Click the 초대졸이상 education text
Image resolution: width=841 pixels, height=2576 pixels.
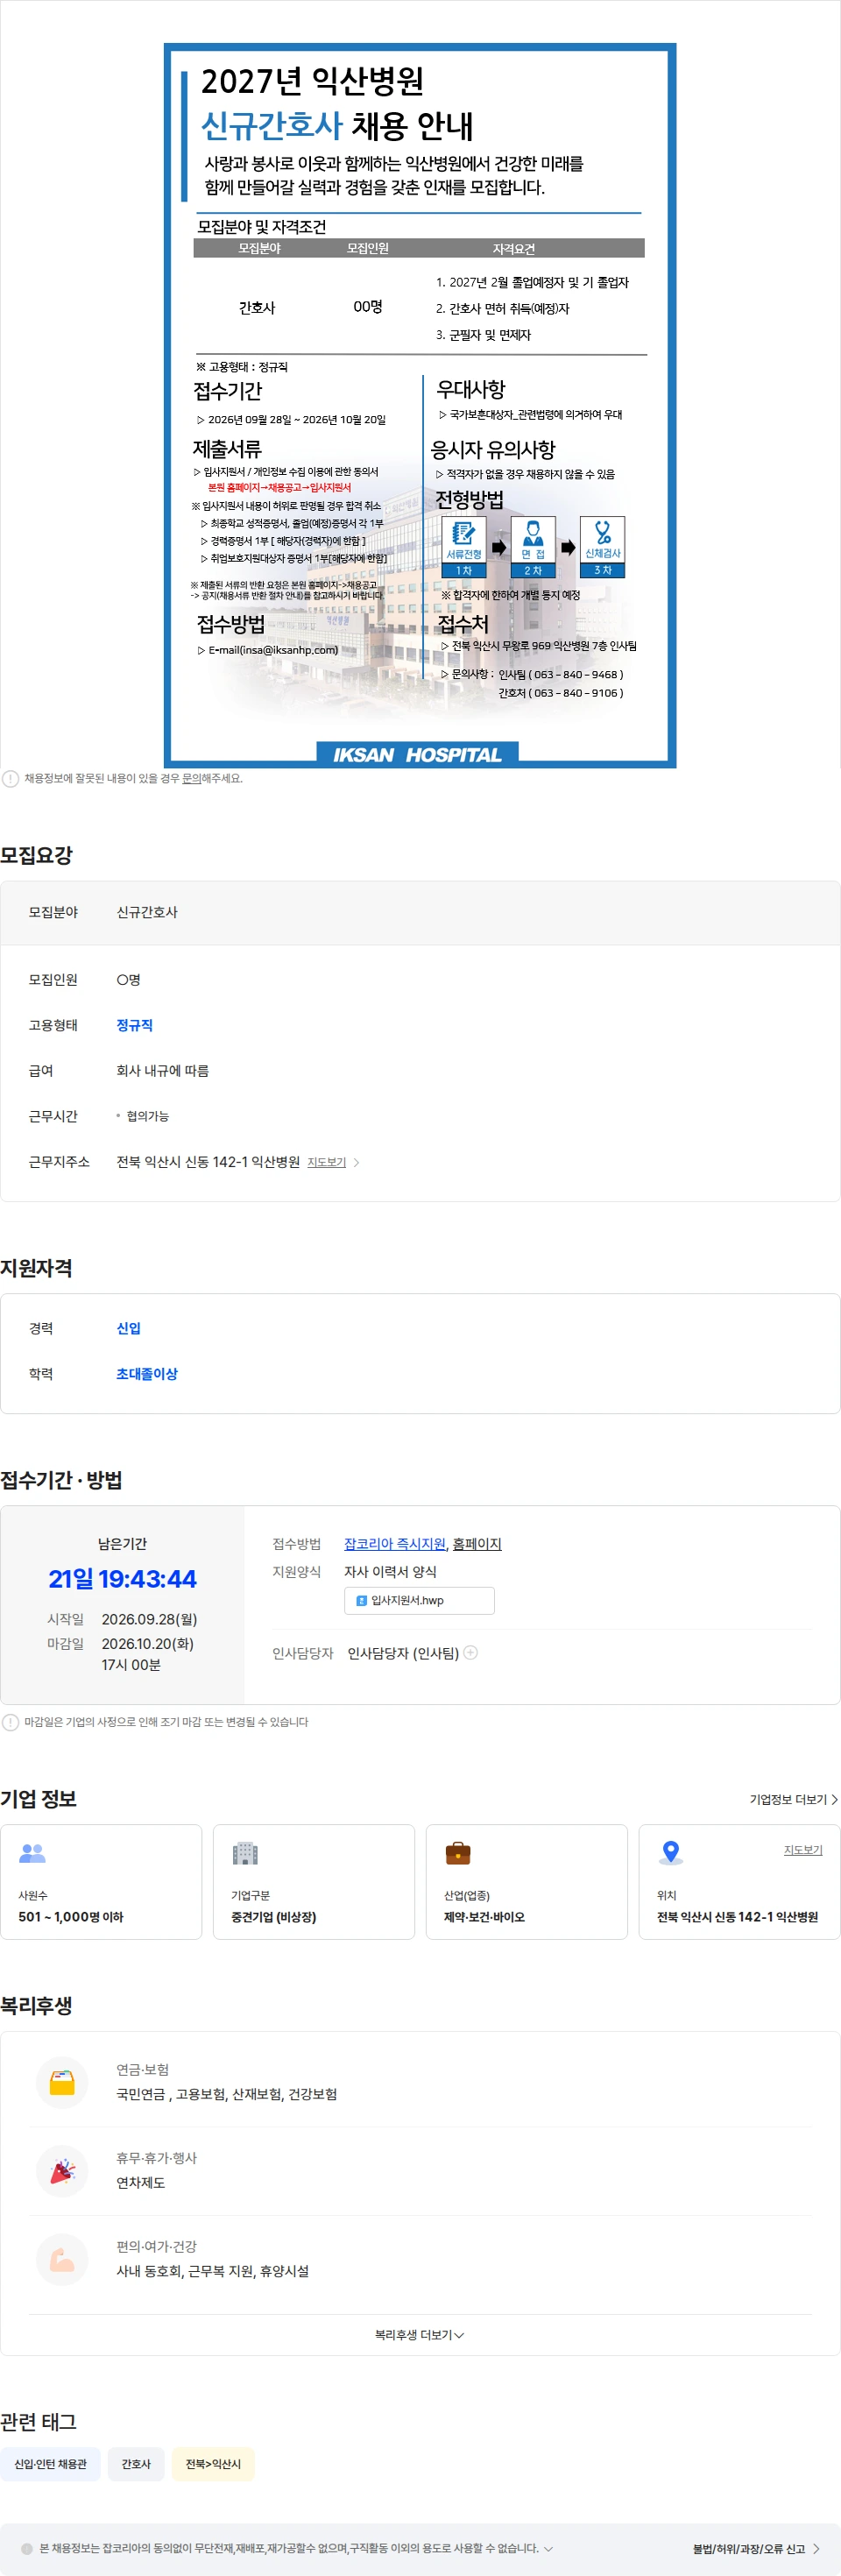point(147,1374)
